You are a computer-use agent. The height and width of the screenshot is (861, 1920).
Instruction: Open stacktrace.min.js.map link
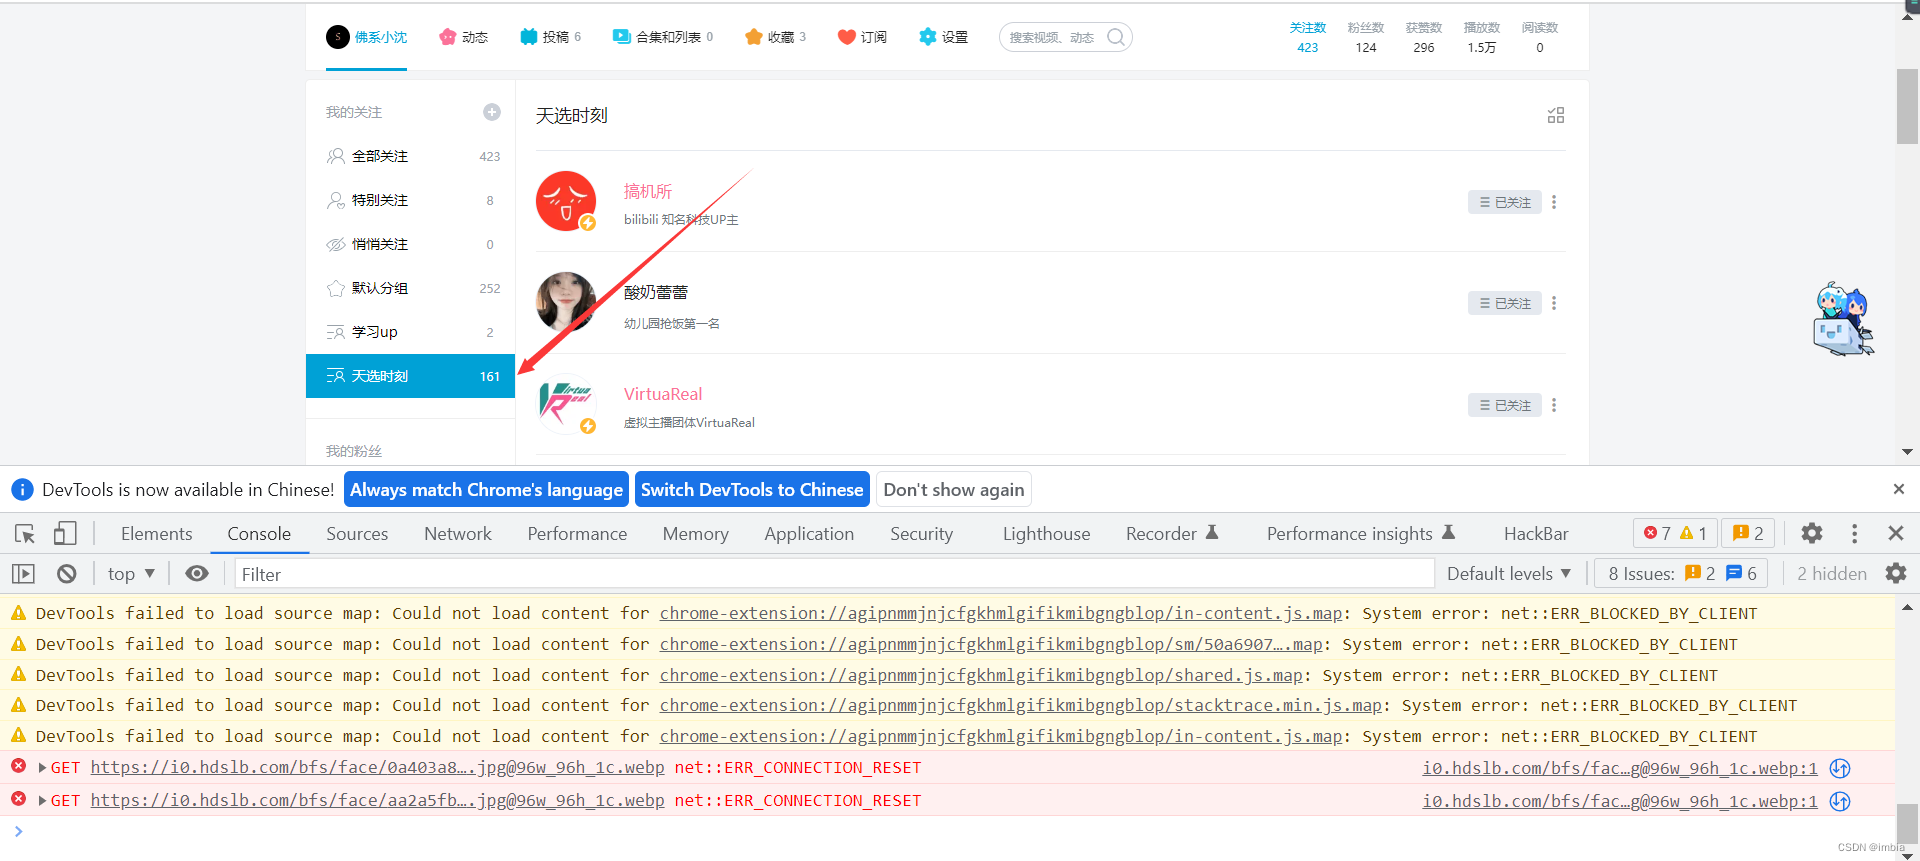pos(1020,706)
